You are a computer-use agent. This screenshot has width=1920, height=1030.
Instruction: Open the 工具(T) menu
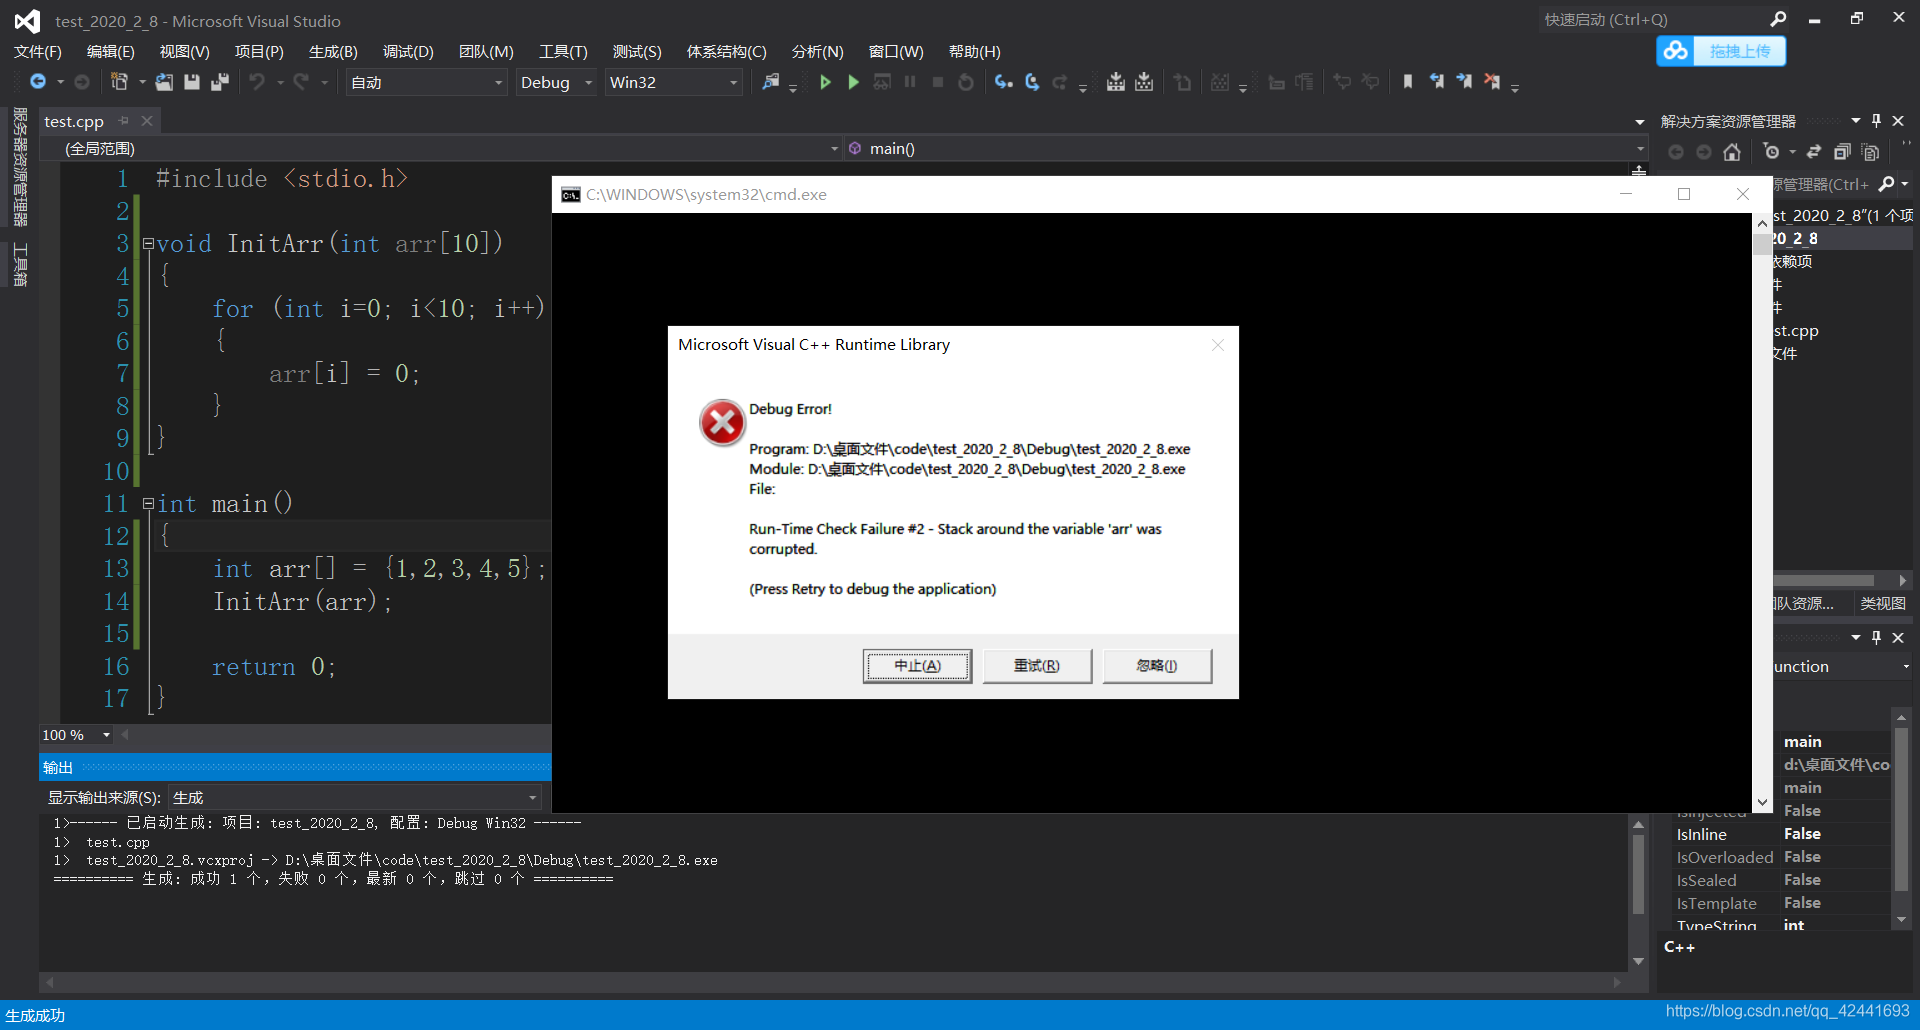563,52
